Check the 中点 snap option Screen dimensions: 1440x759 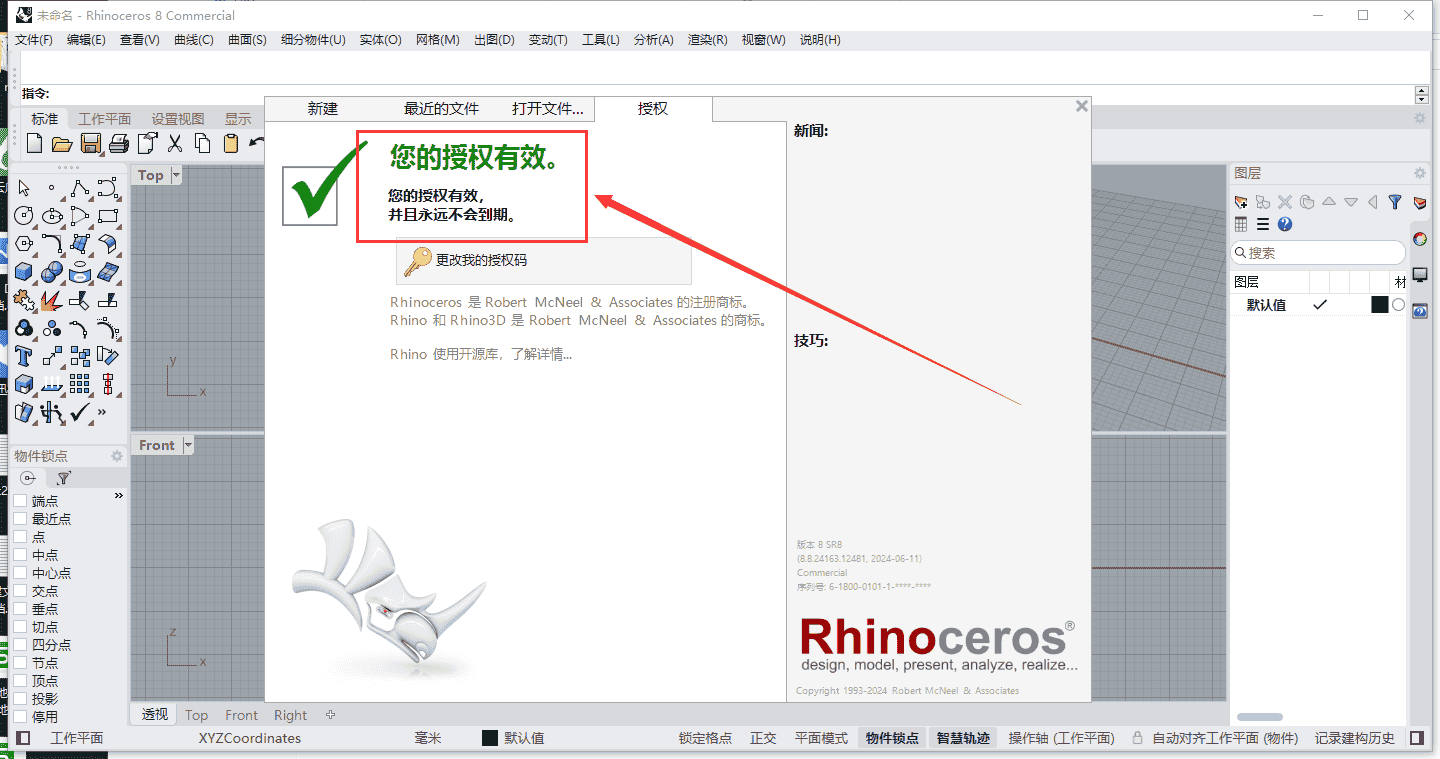tap(20, 555)
